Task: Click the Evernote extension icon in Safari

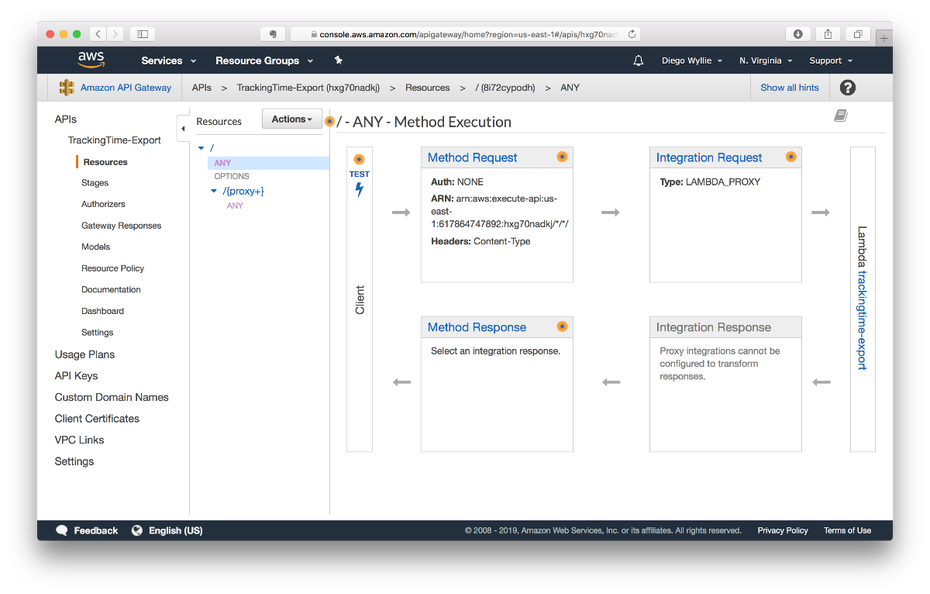Action: [x=273, y=34]
